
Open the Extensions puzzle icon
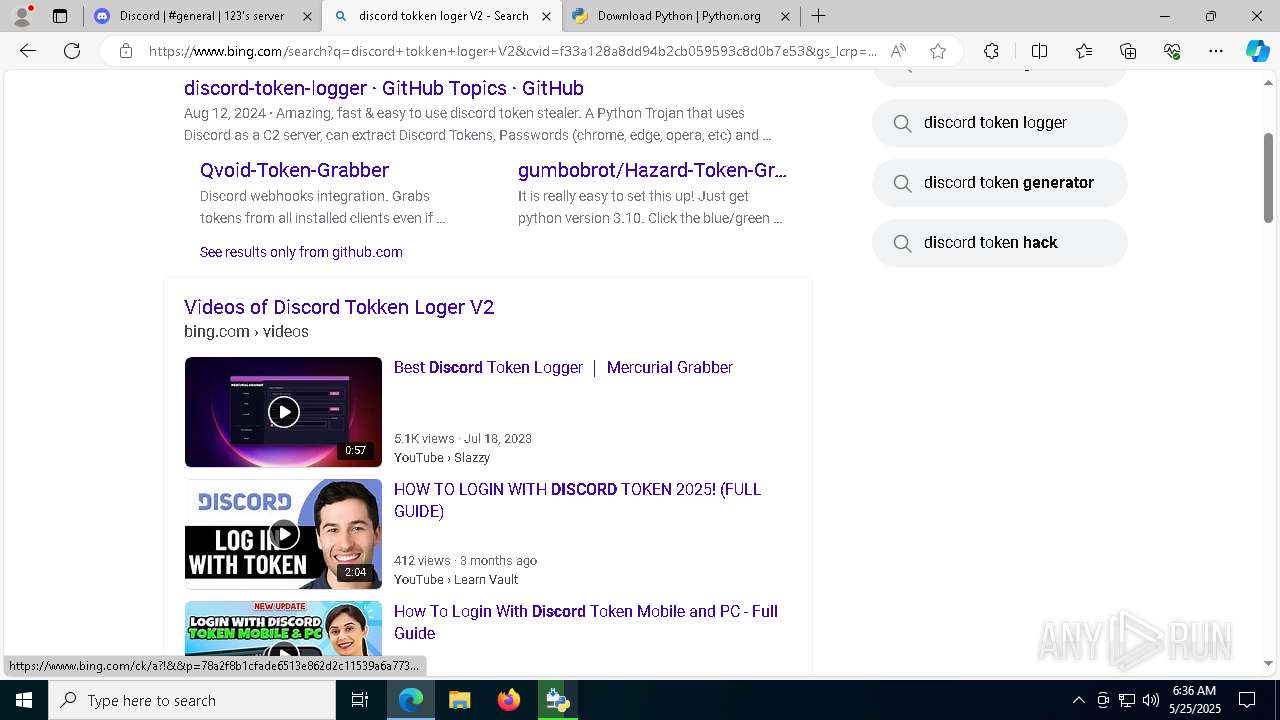(x=991, y=51)
